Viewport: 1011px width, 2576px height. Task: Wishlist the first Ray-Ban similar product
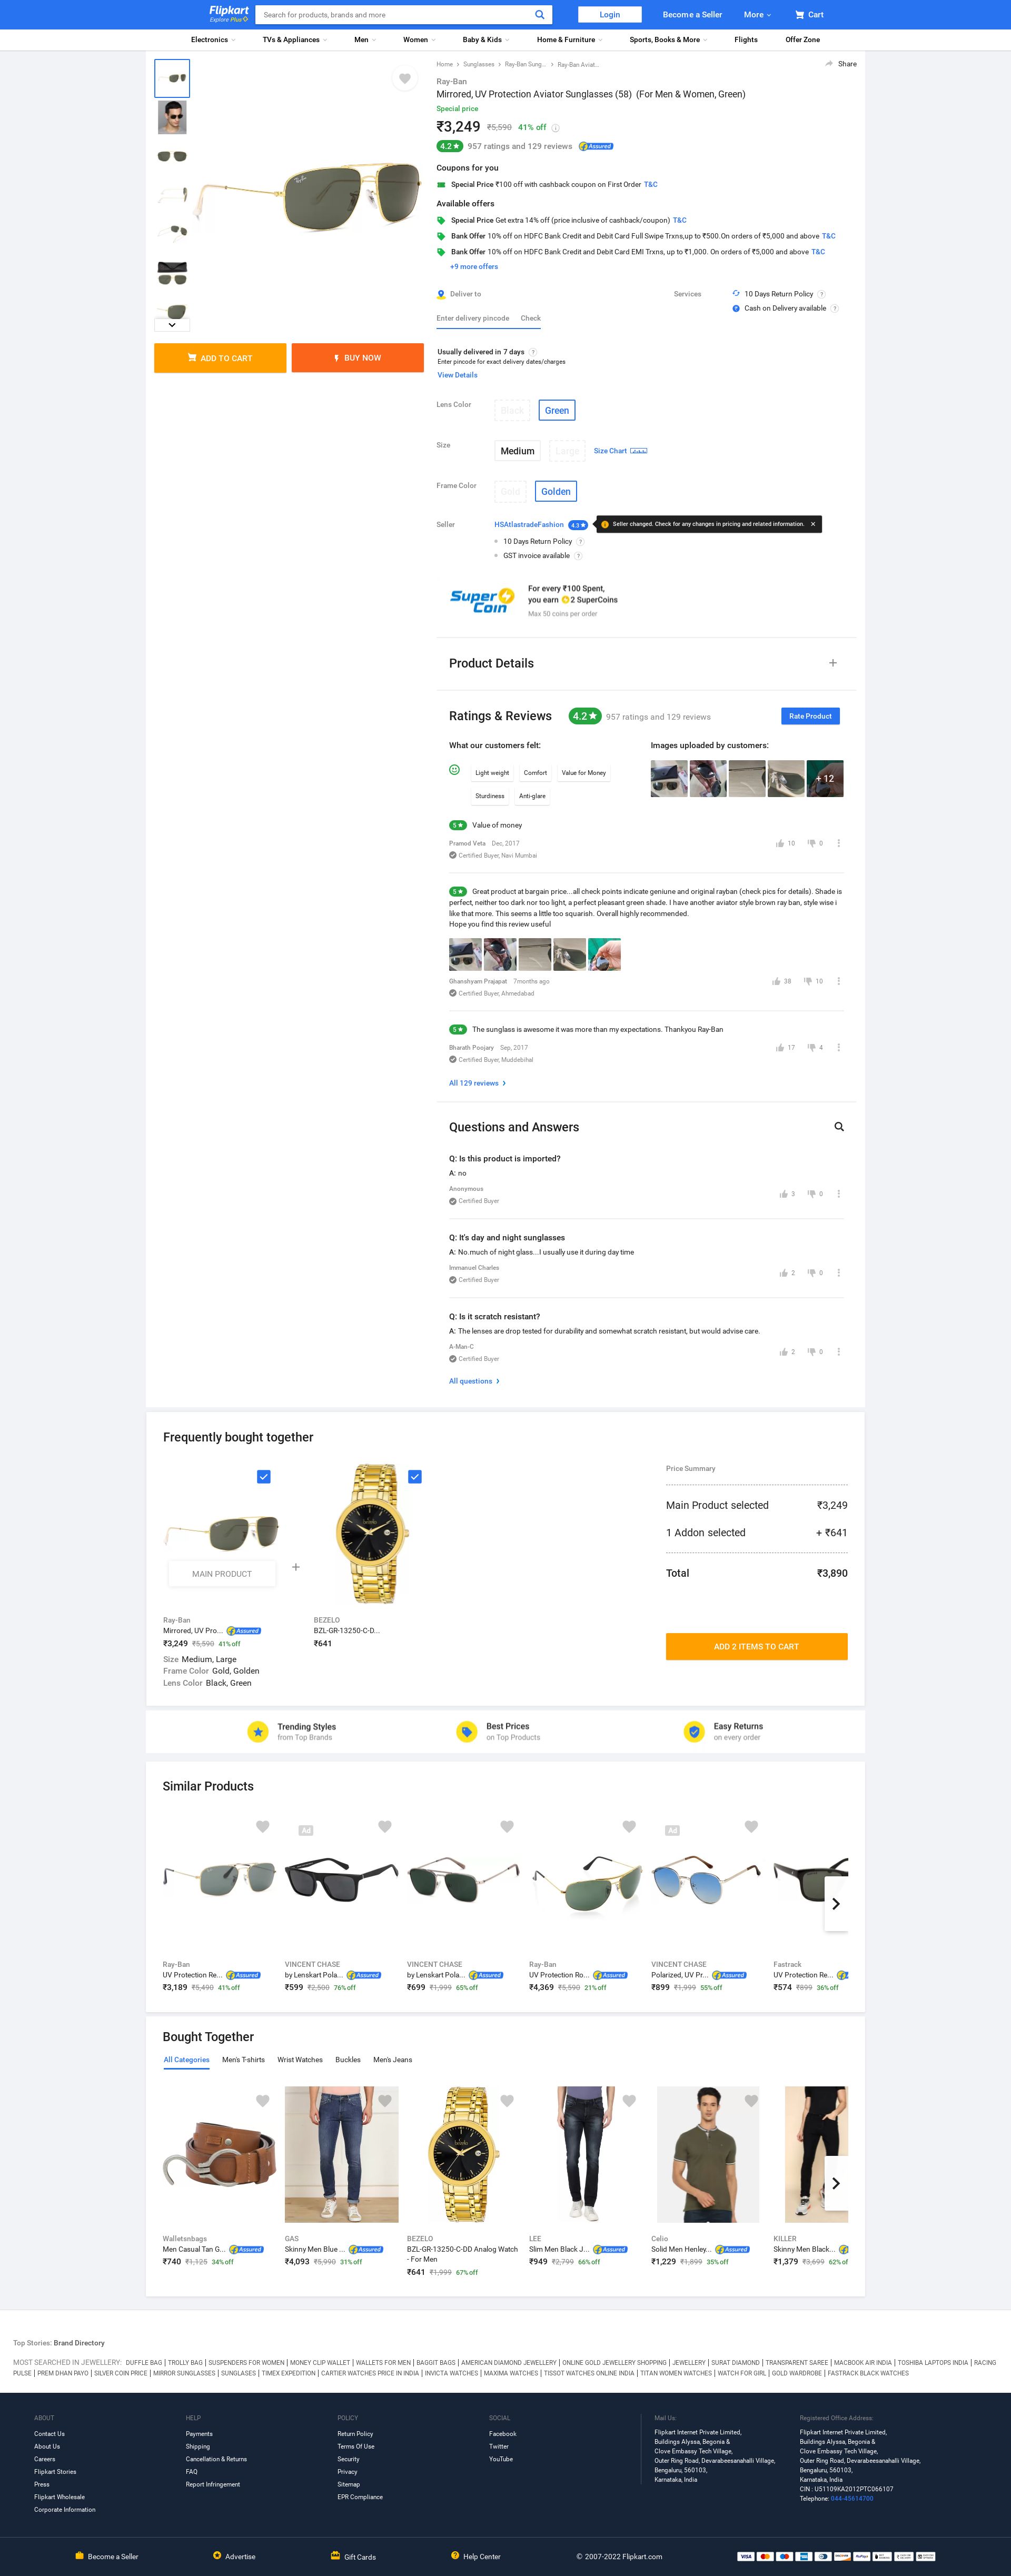(x=263, y=1827)
